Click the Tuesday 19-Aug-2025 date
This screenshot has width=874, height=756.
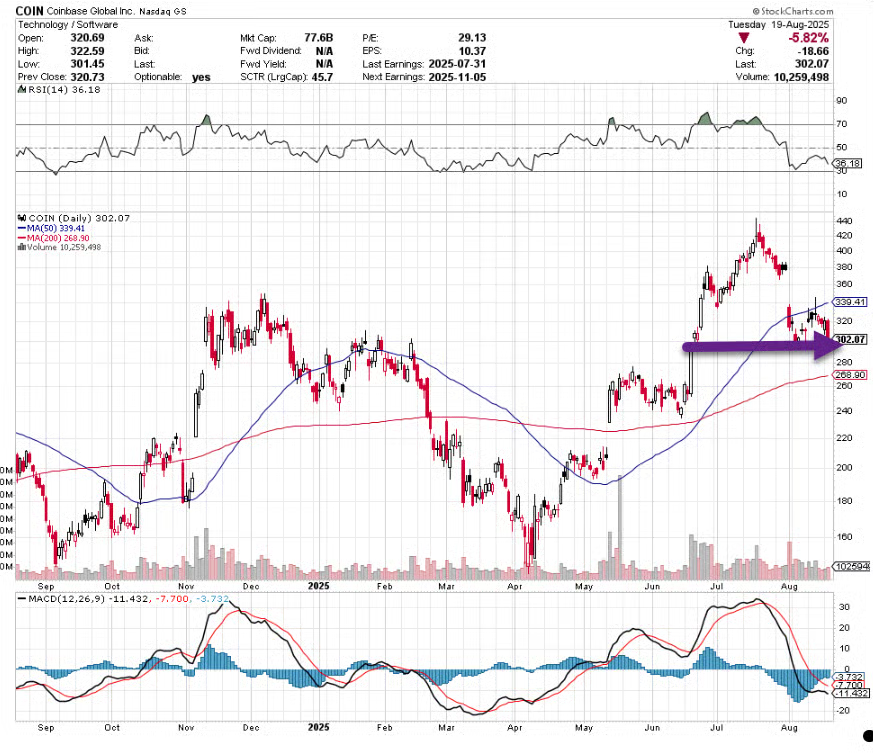[x=778, y=25]
